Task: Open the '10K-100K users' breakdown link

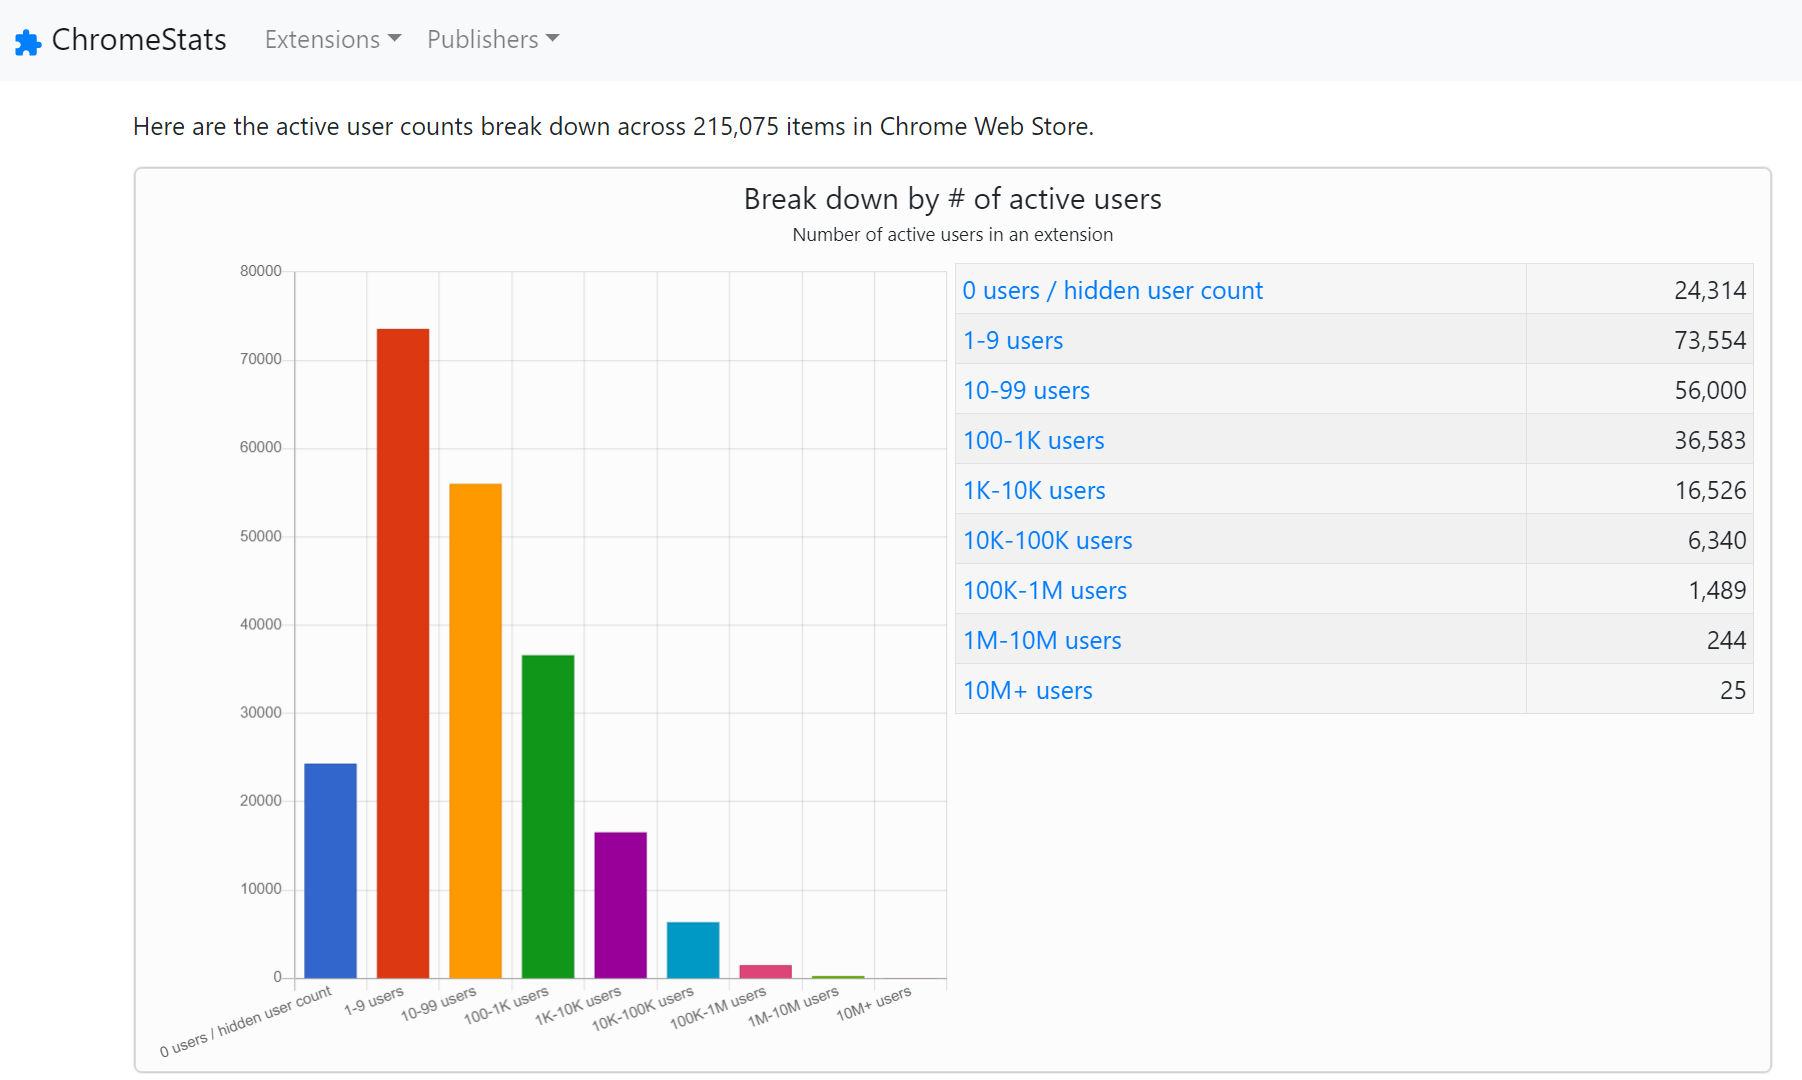Action: (1047, 540)
